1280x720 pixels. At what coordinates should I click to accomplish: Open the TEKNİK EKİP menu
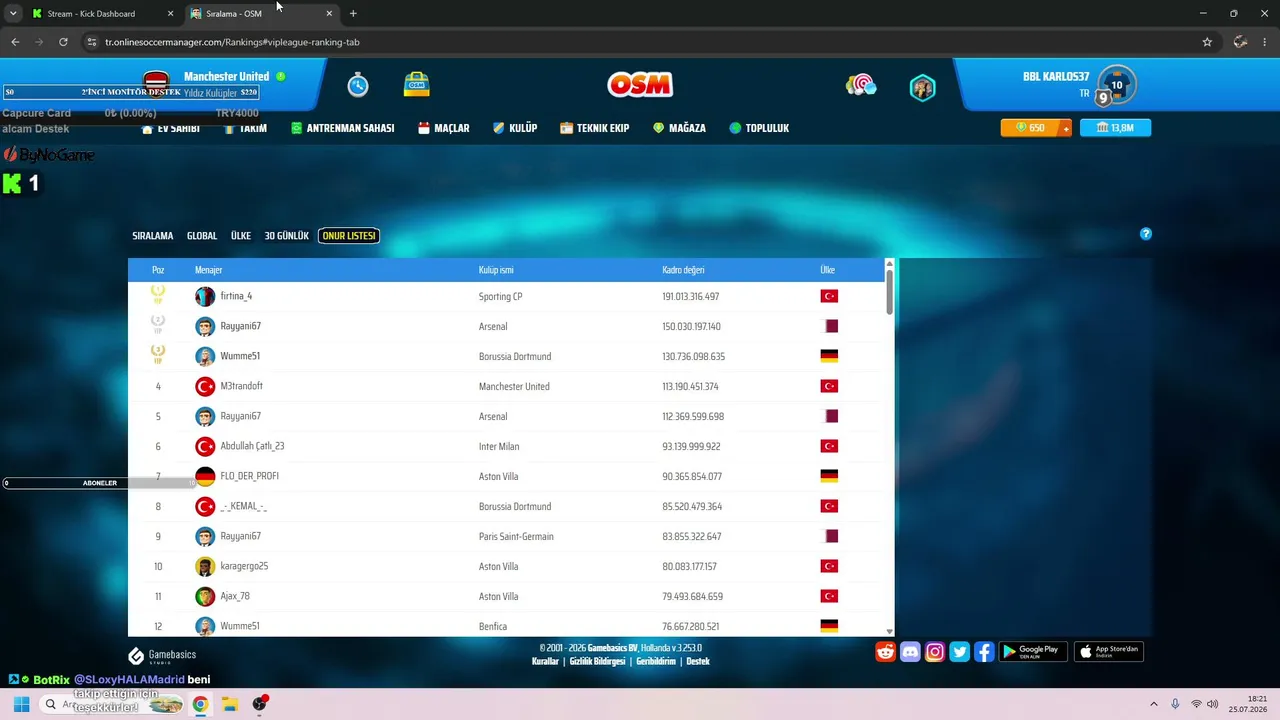point(595,128)
